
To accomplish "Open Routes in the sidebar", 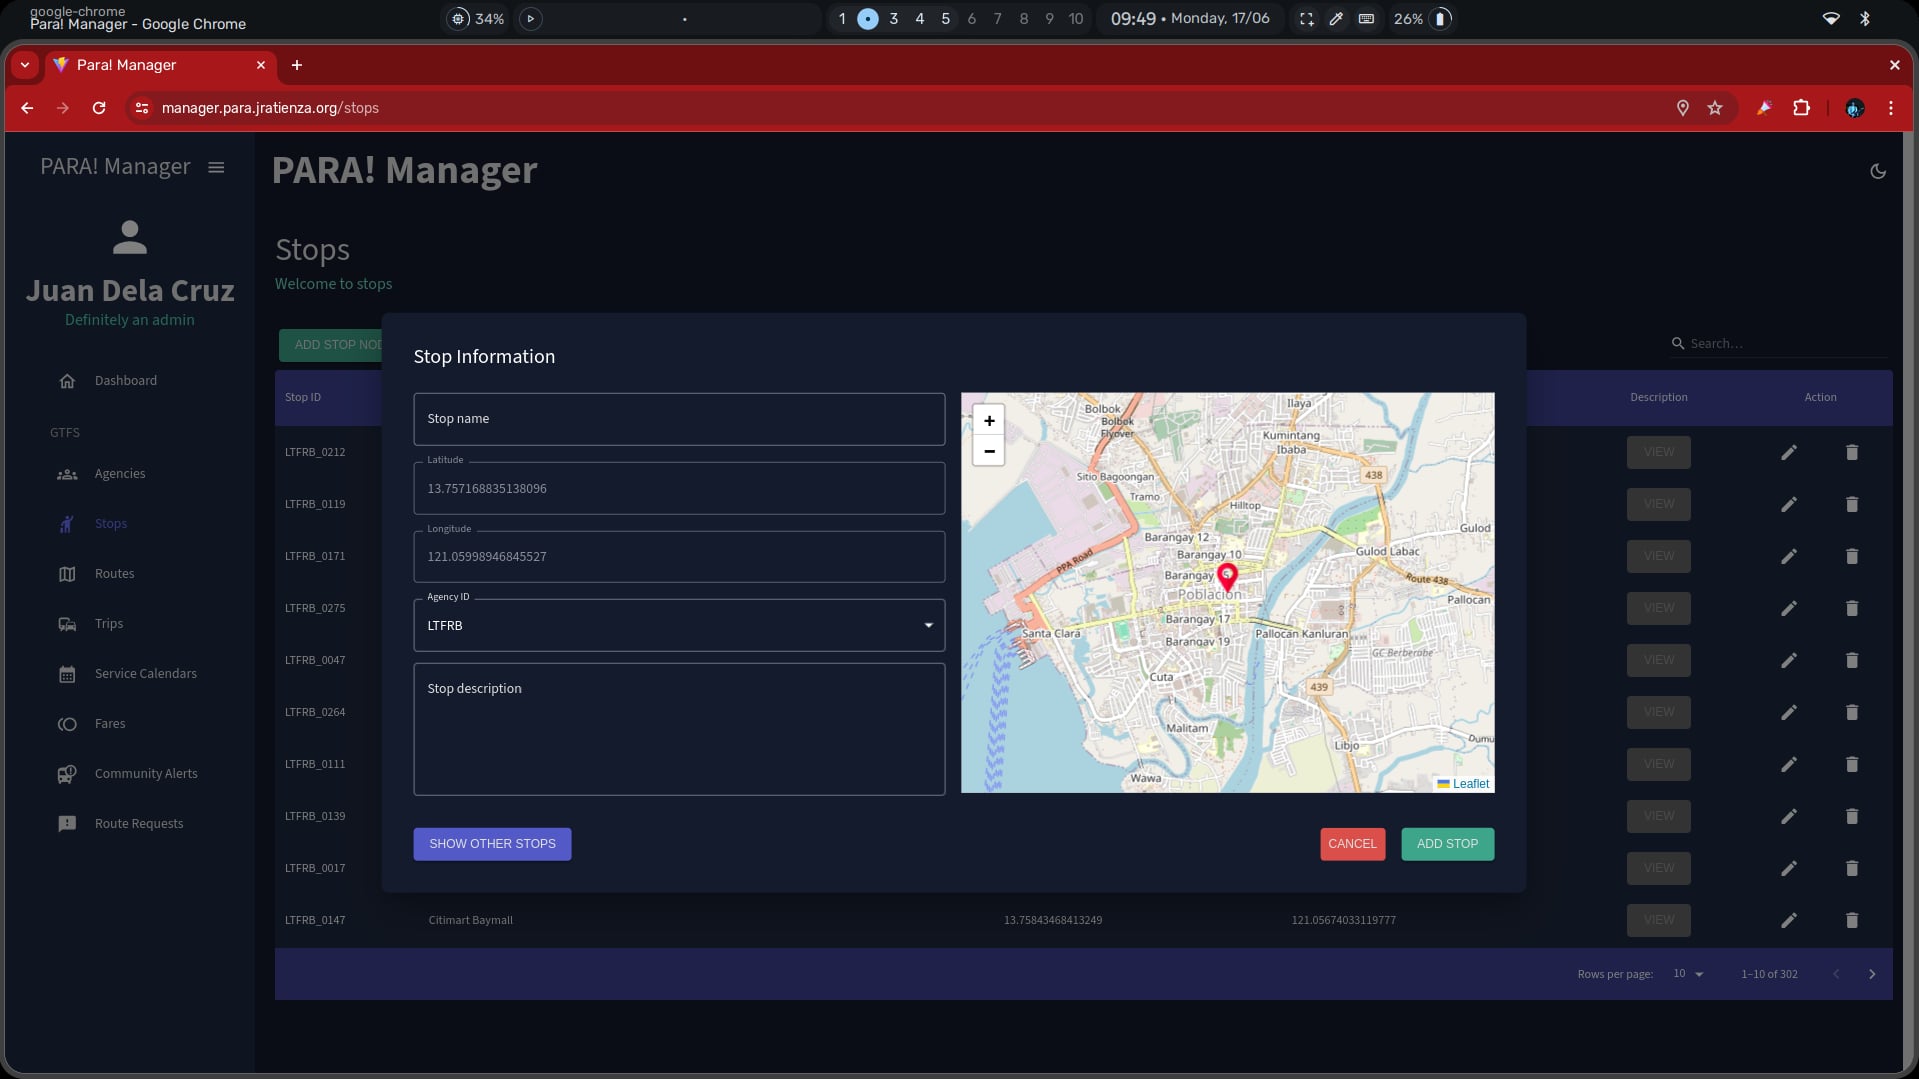I will point(114,574).
